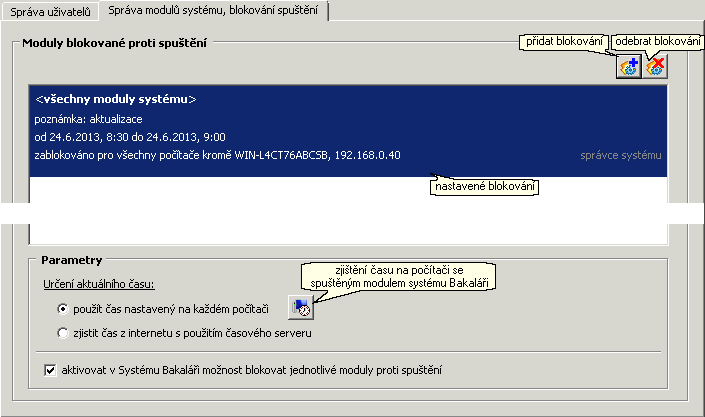Click the add blocking icon with blue plus

point(629,67)
